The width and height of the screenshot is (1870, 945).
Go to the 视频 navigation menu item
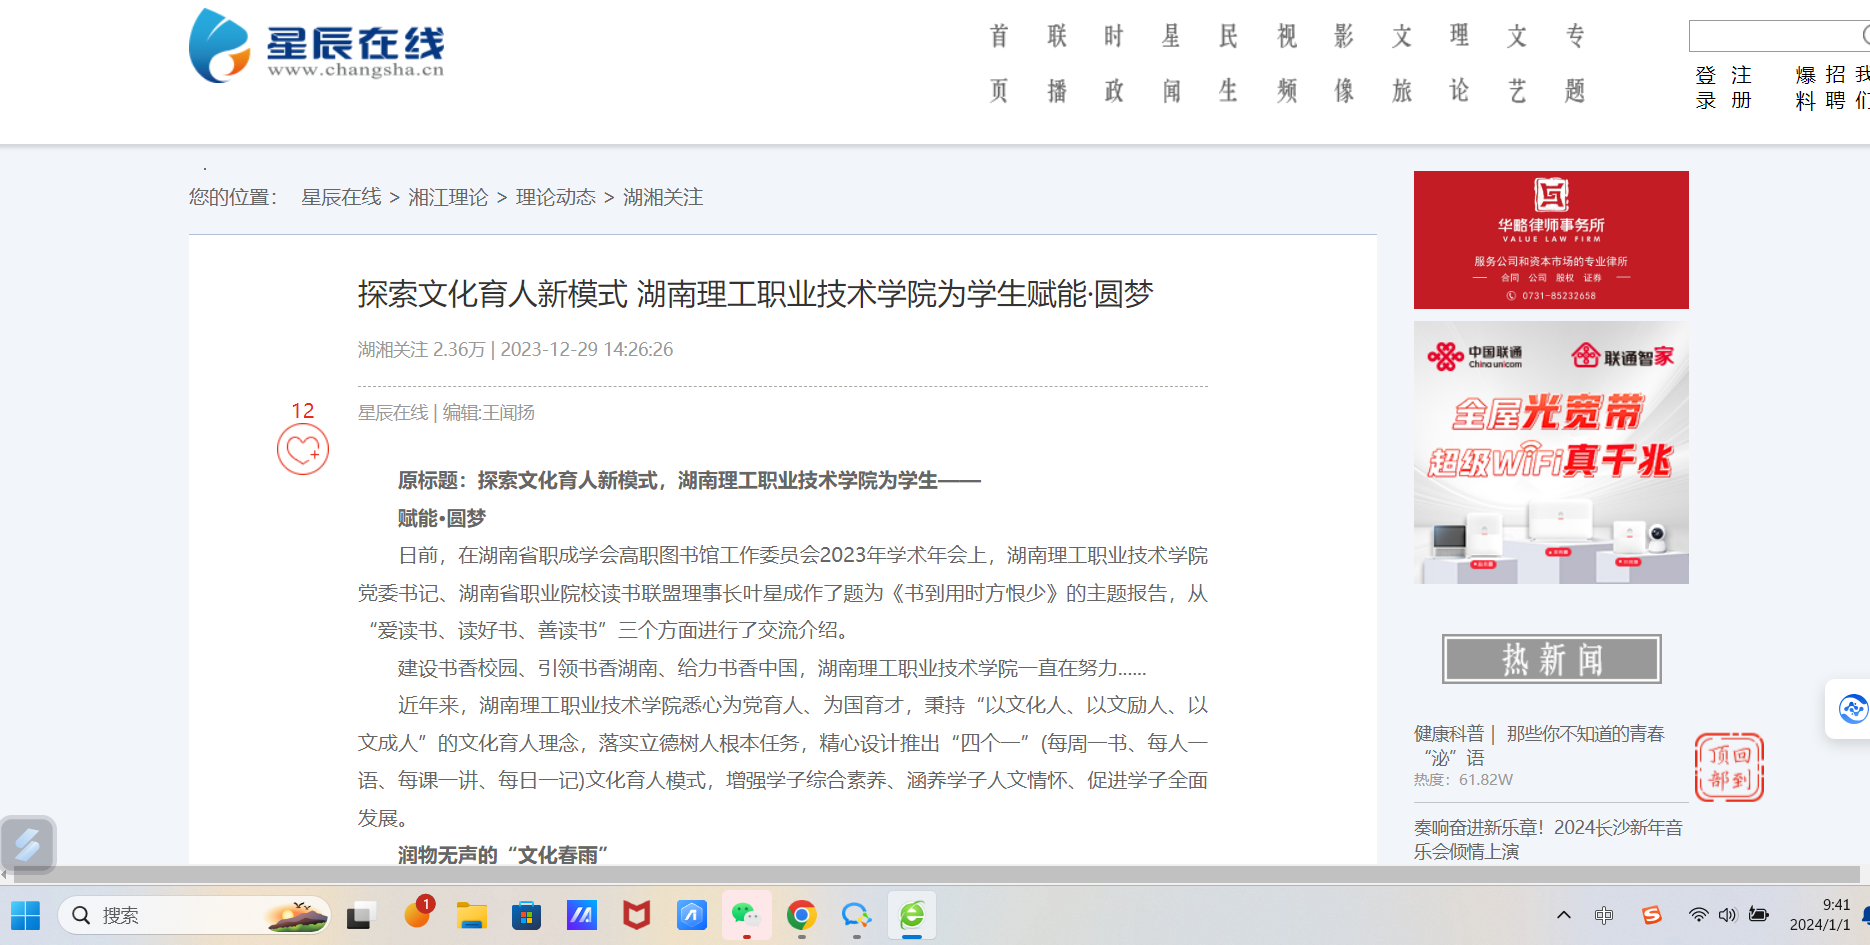tap(1287, 64)
